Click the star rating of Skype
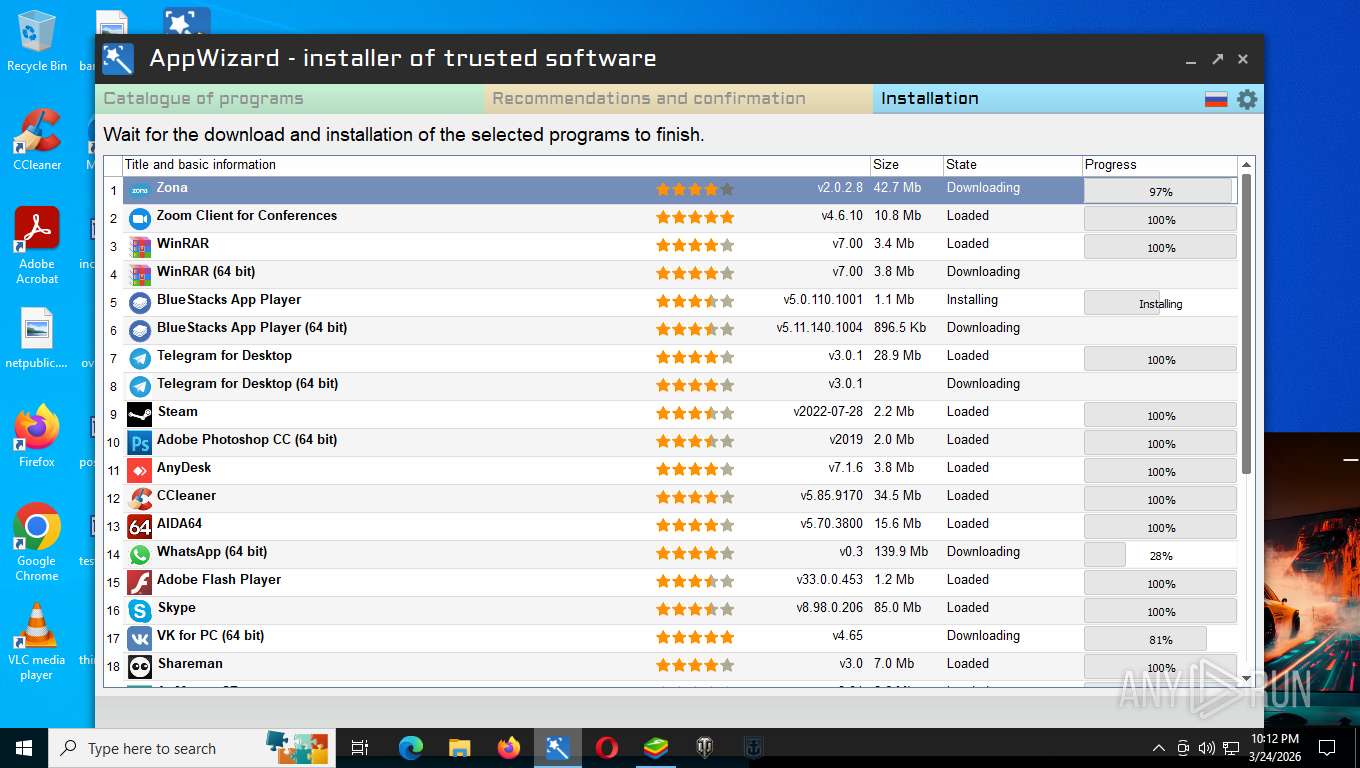 click(x=695, y=609)
